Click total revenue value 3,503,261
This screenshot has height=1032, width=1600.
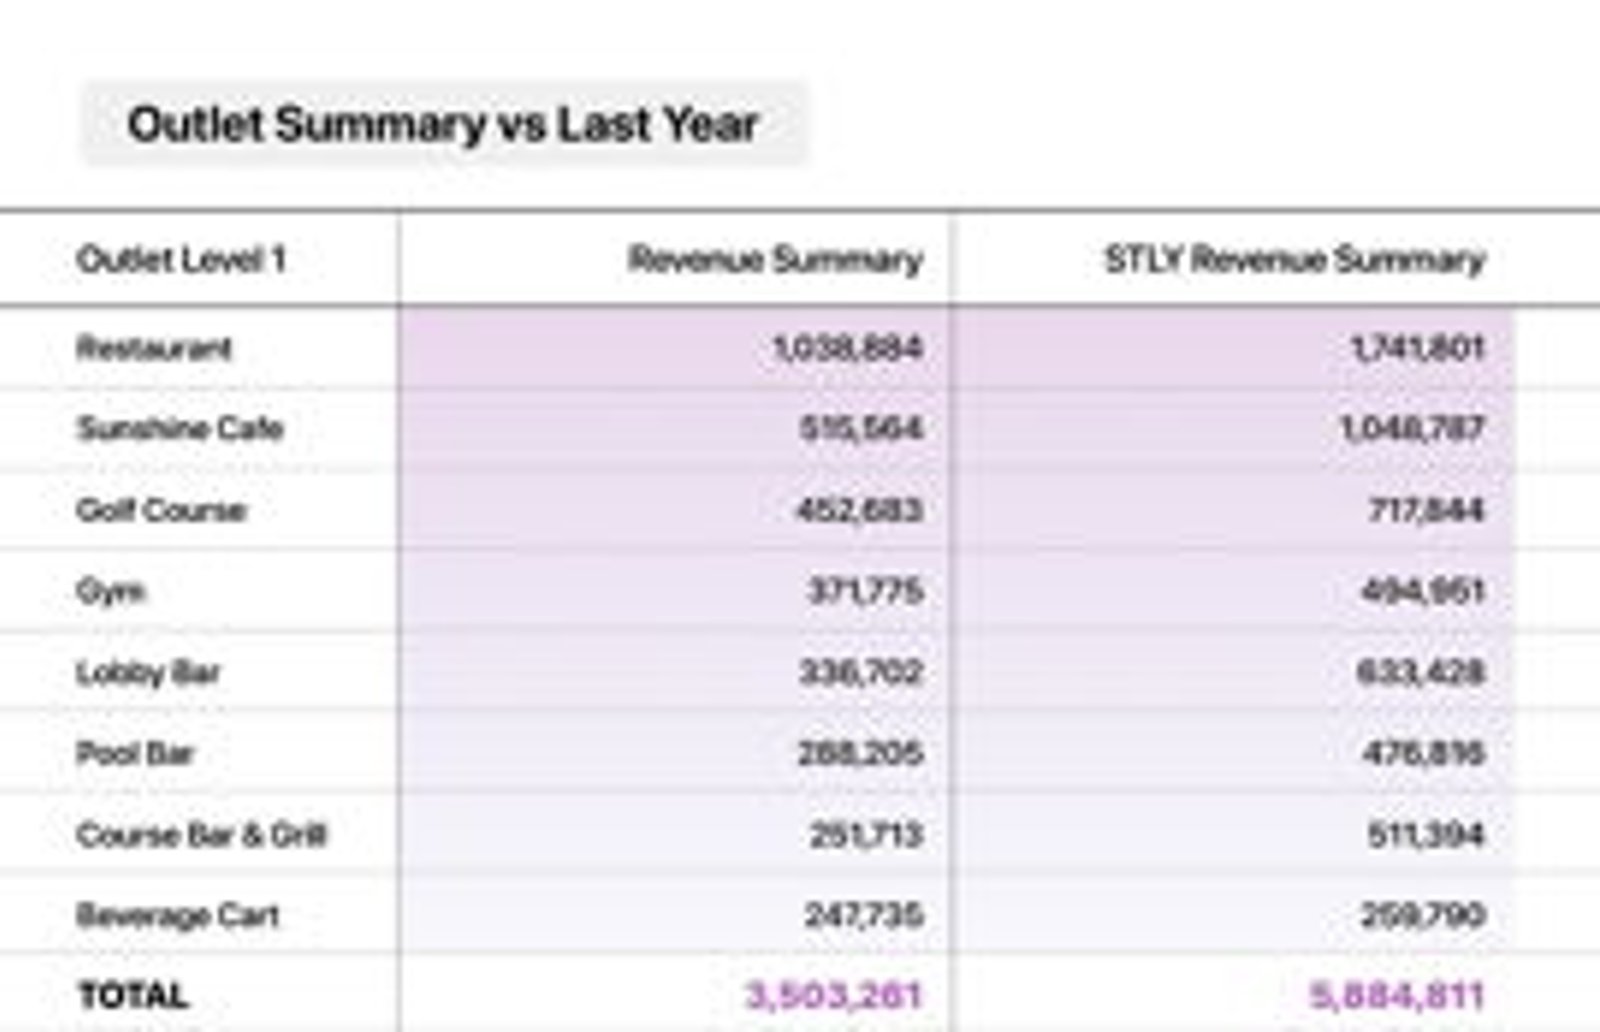point(834,996)
